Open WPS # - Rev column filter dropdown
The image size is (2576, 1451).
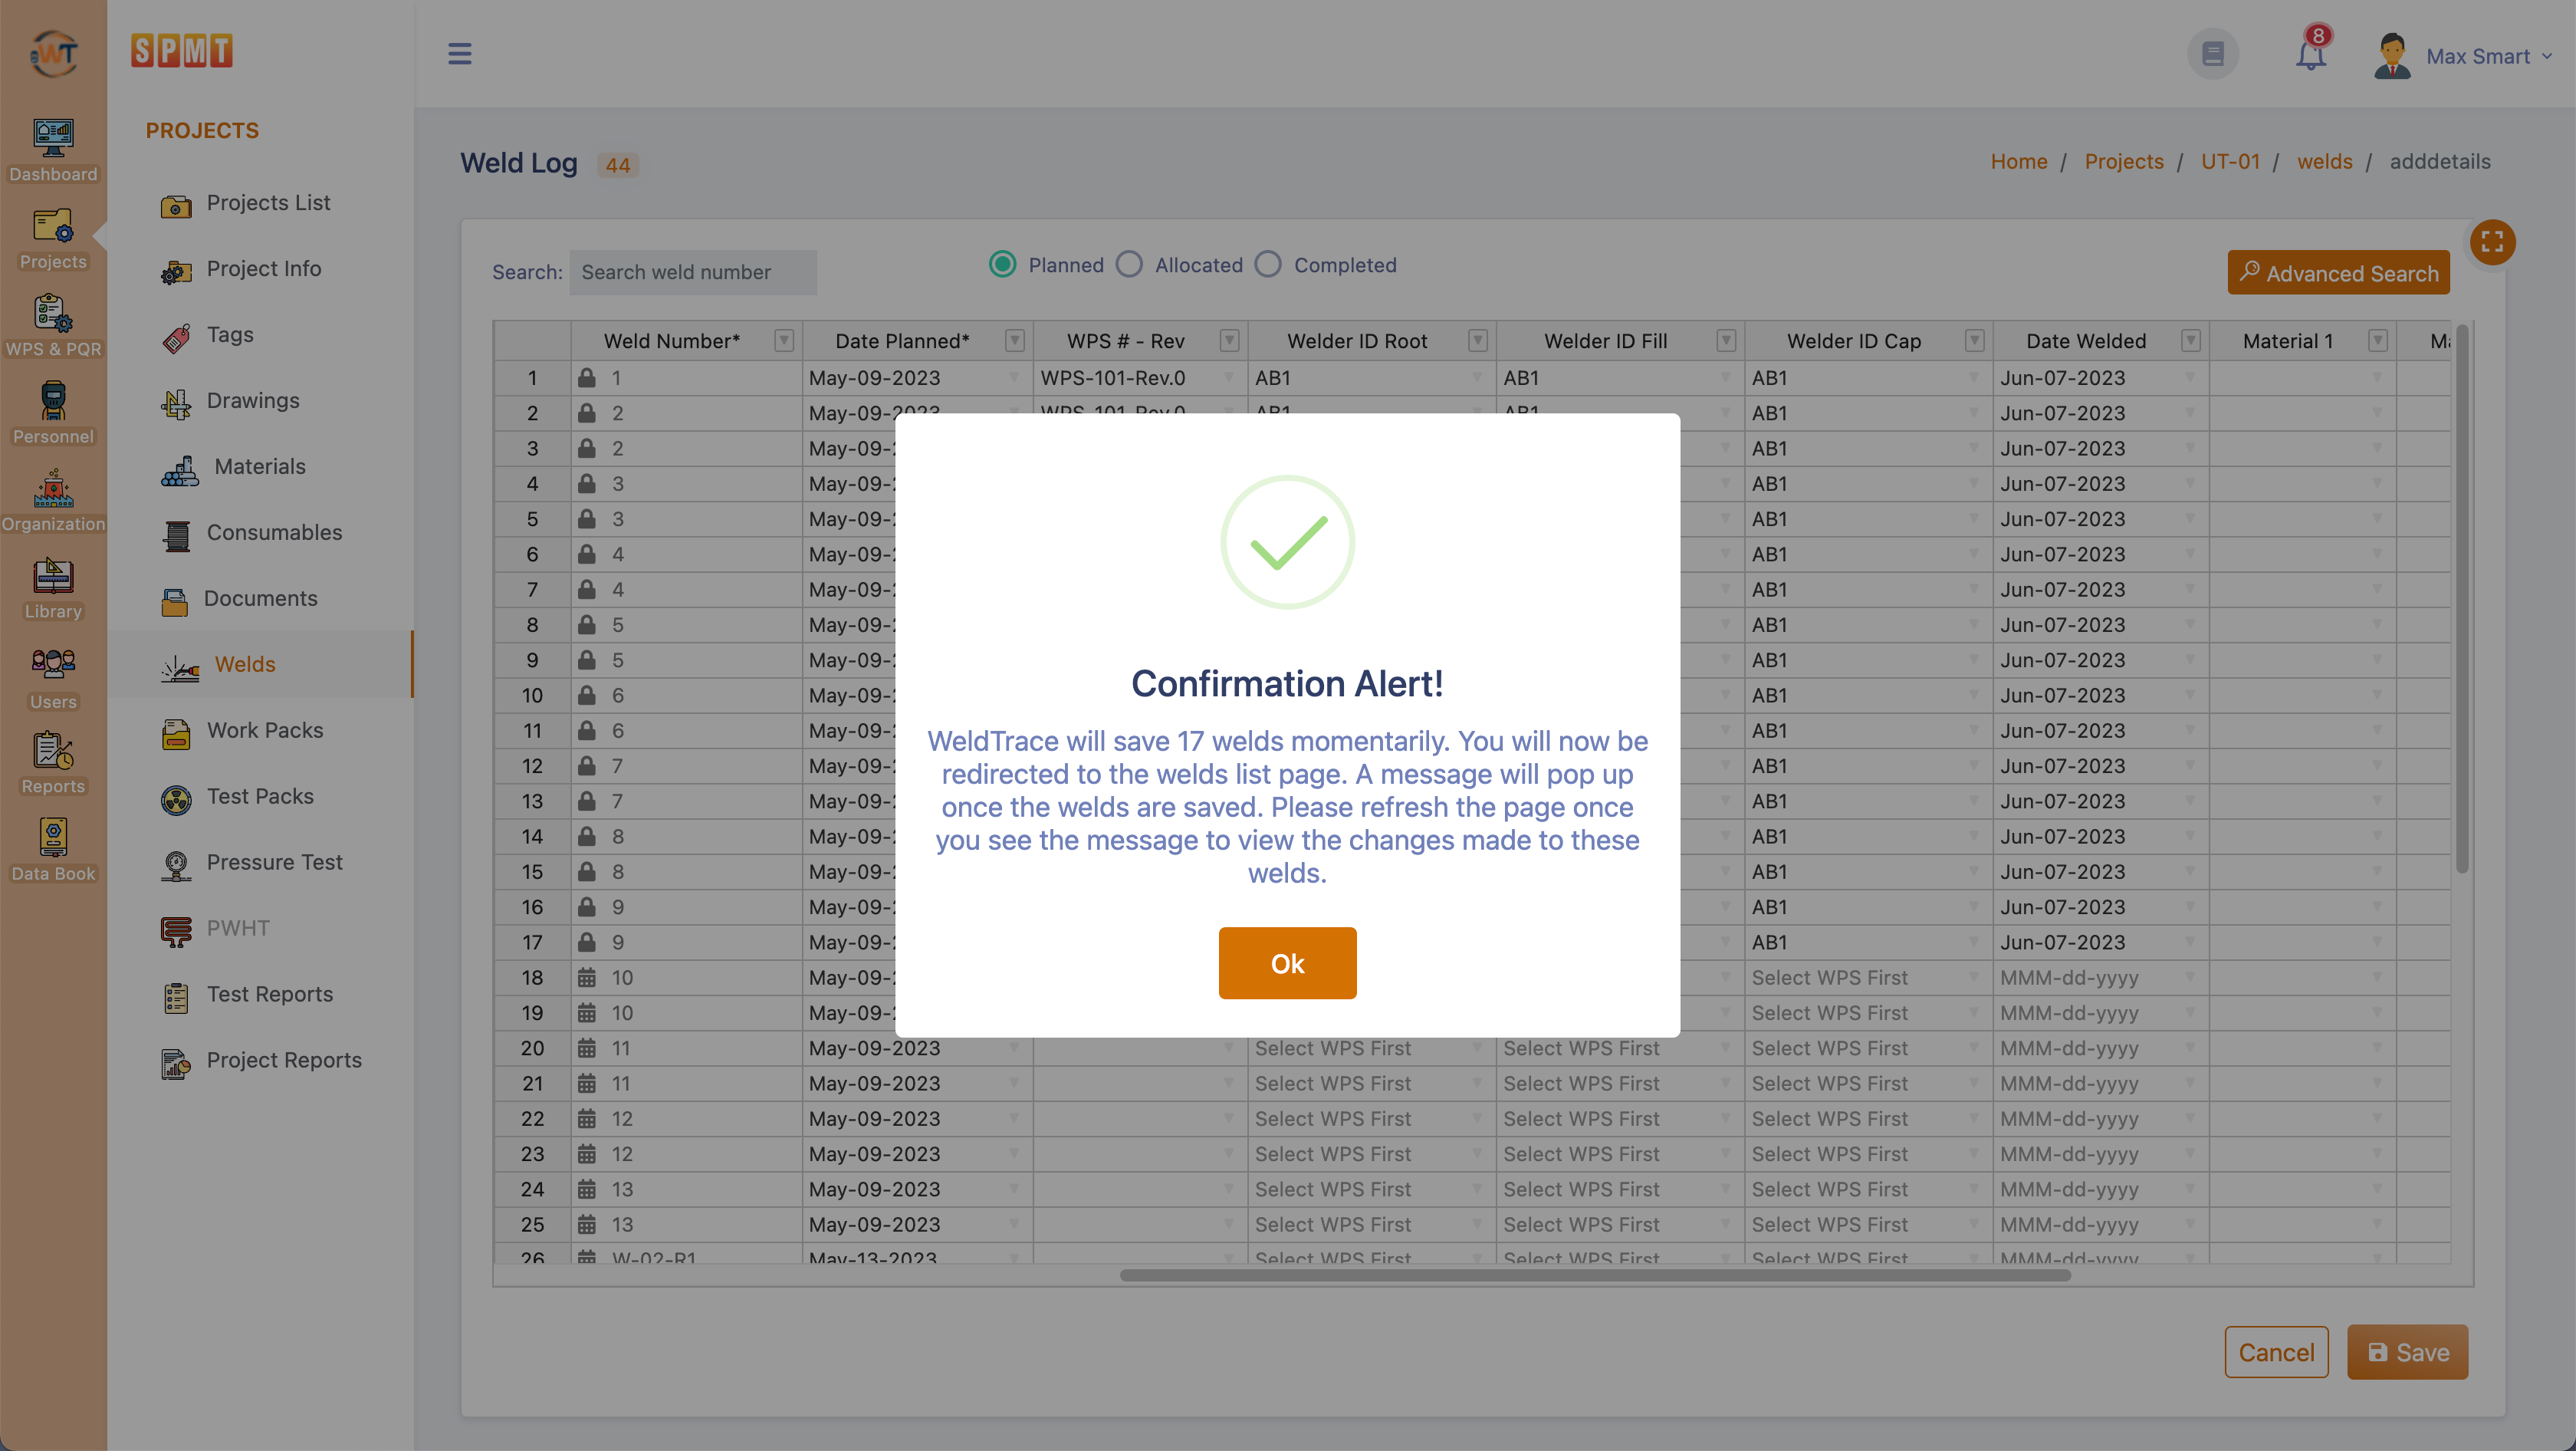coord(1230,341)
